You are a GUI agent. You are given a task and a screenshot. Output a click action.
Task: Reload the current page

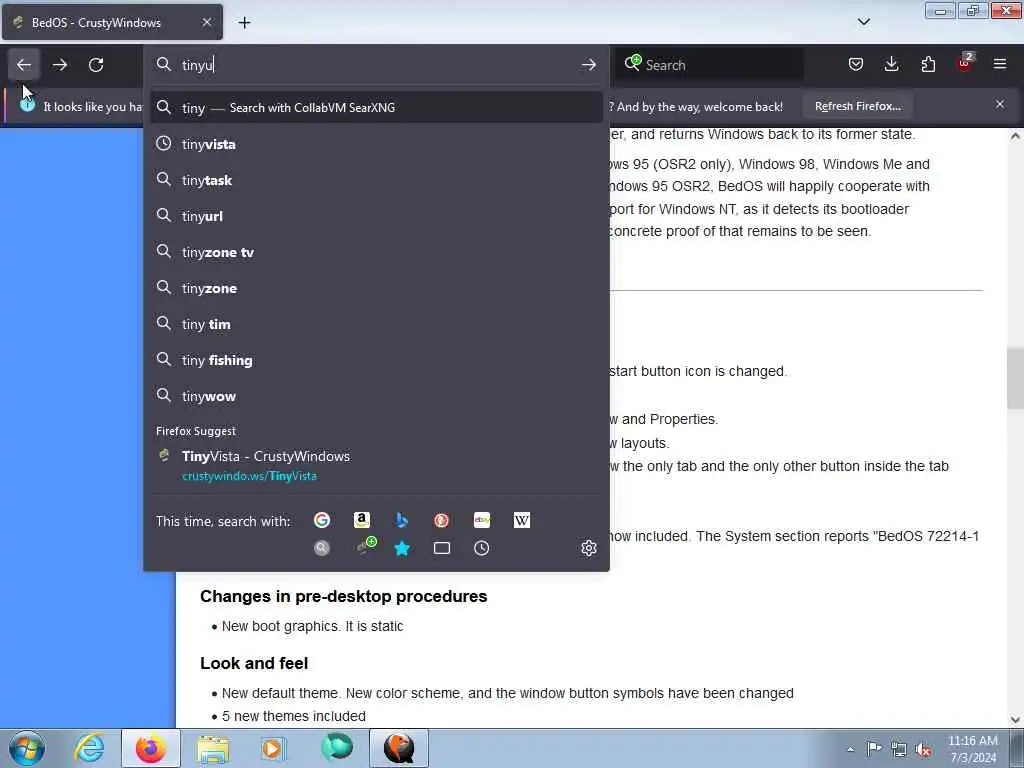click(96, 65)
